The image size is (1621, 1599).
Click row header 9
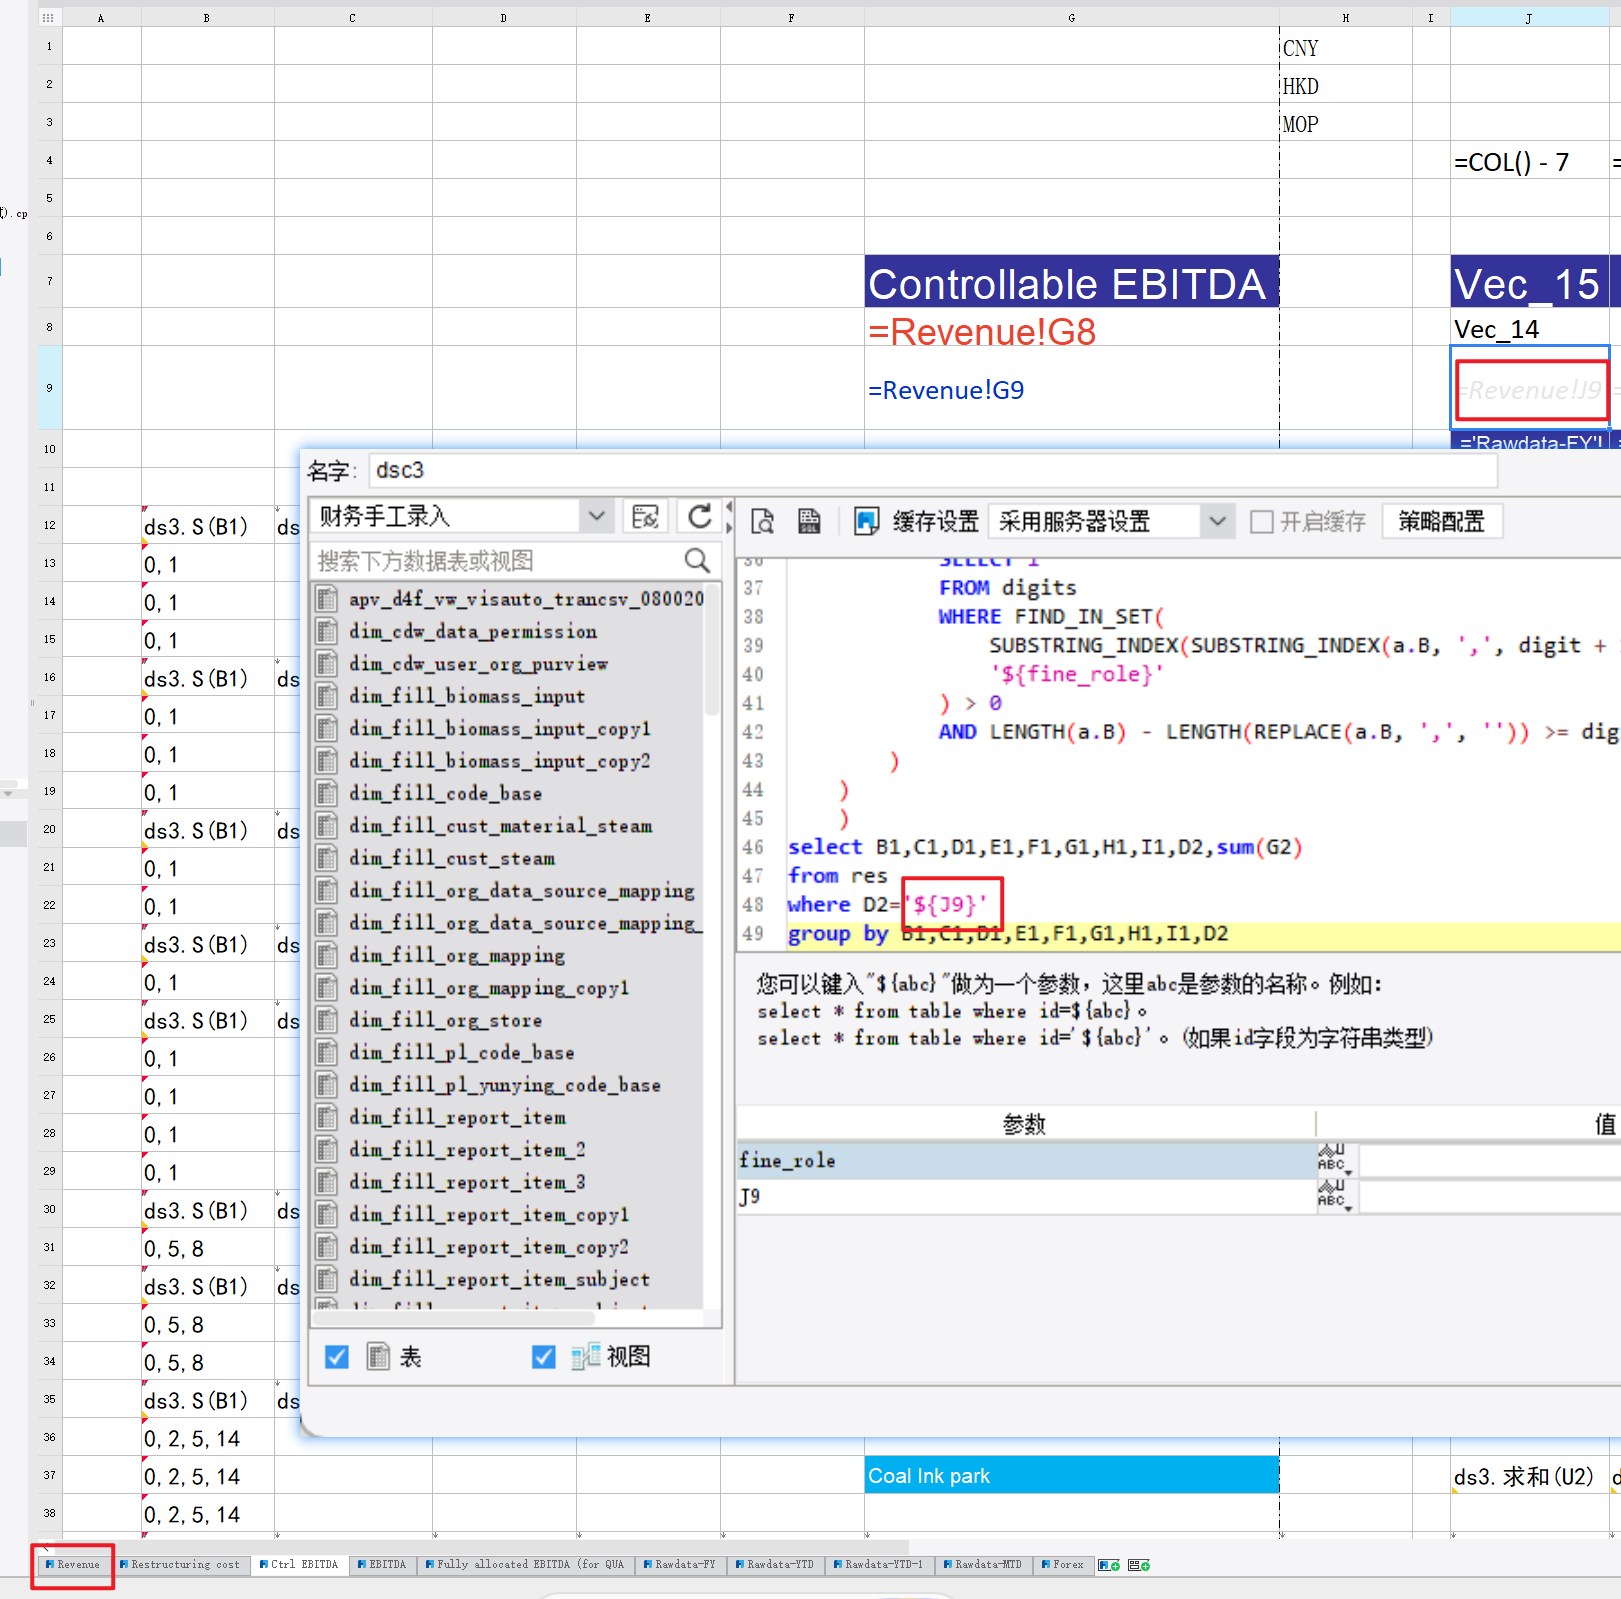pyautogui.click(x=49, y=388)
